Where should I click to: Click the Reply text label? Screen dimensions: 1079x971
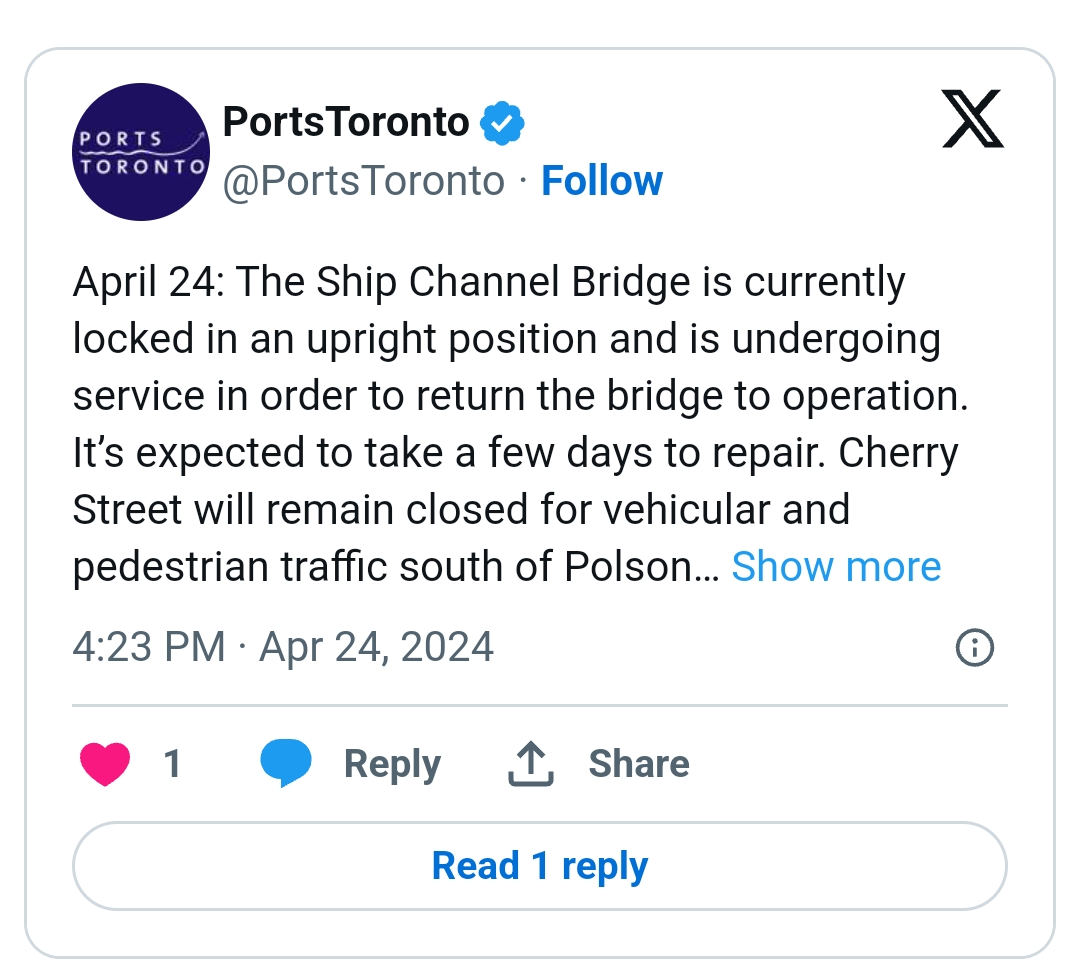pos(392,764)
